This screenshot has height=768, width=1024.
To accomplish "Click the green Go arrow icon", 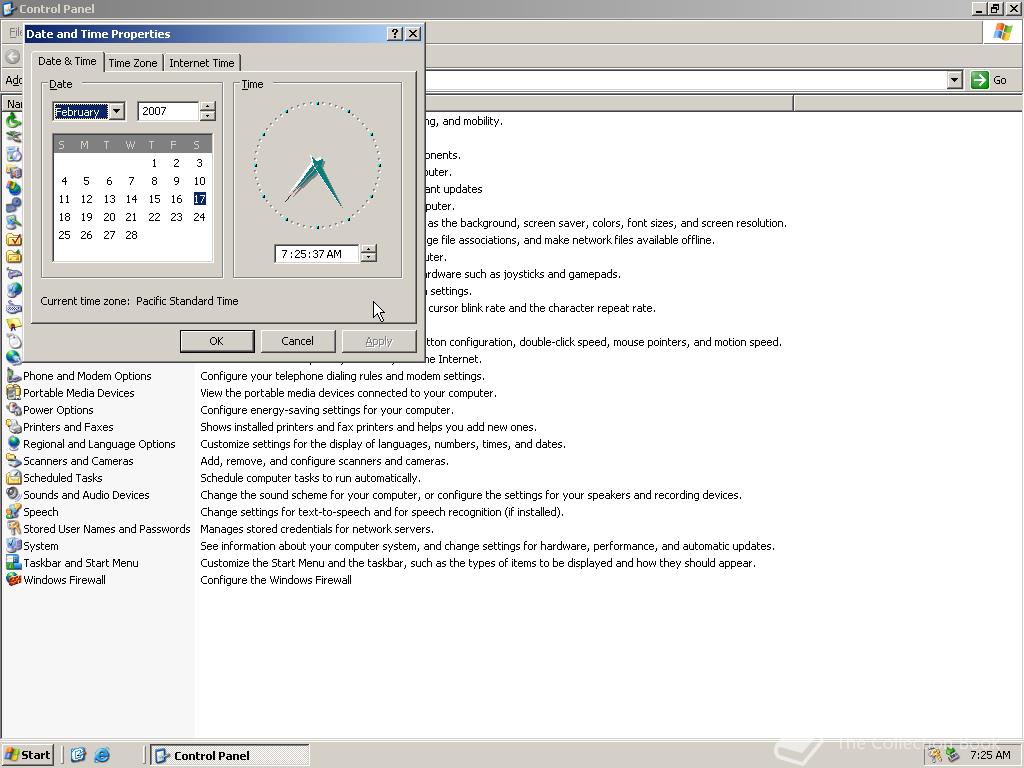I will pyautogui.click(x=979, y=80).
